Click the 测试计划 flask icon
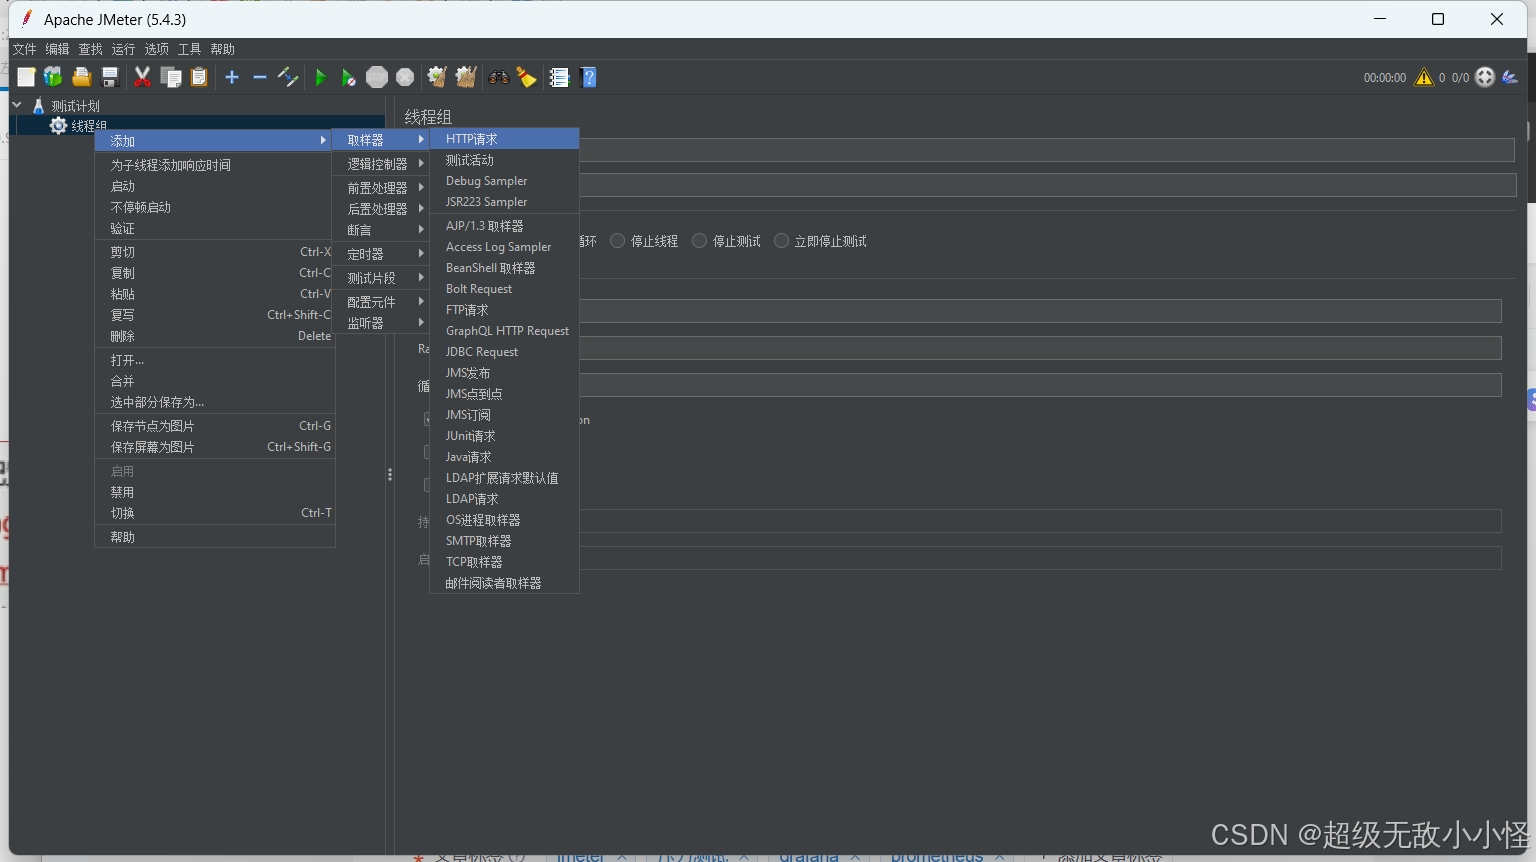 click(39, 106)
